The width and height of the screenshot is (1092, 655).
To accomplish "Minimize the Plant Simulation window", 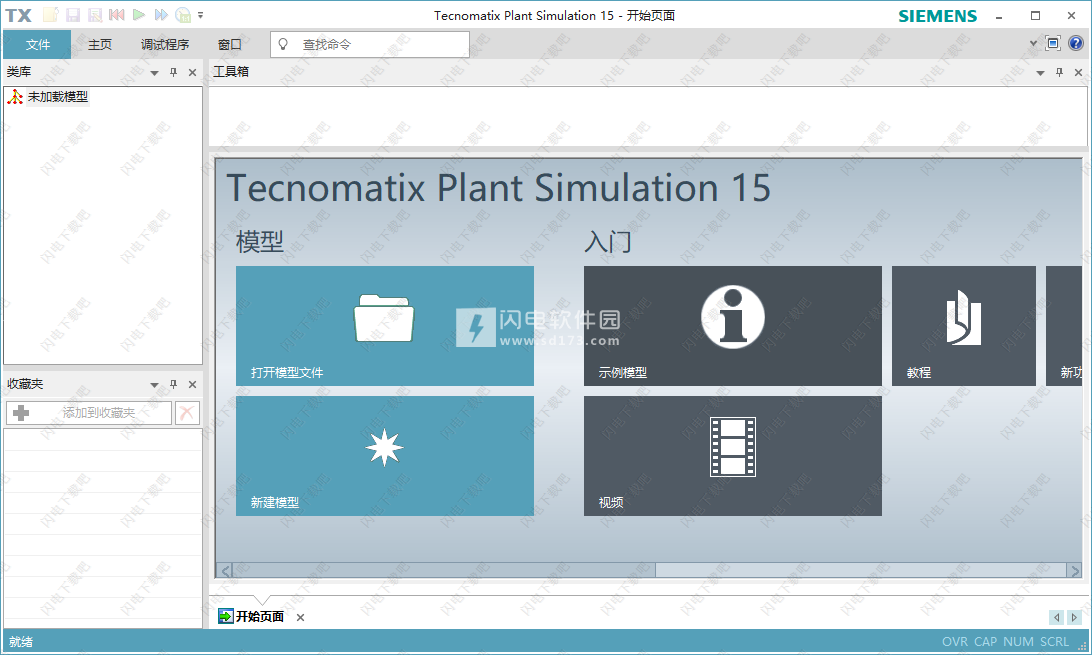I will (999, 16).
